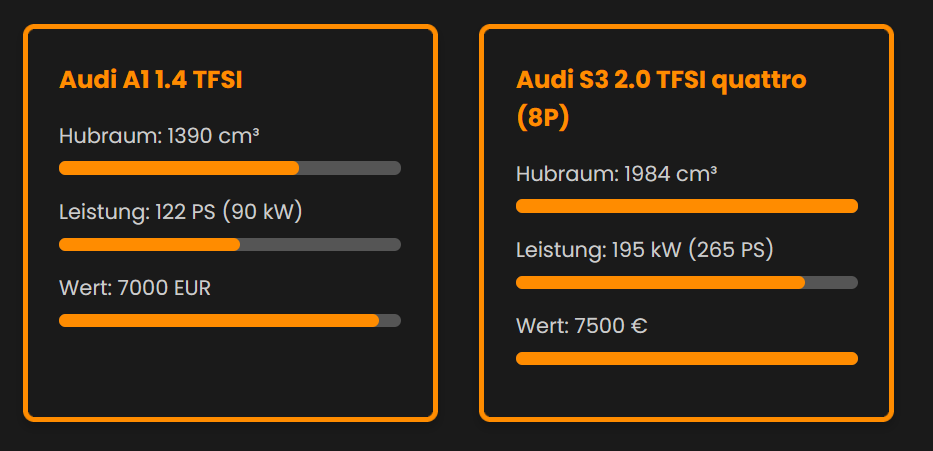This screenshot has width=933, height=451.
Task: Click the orange fill of S3 Leistung bar
Action: click(660, 282)
